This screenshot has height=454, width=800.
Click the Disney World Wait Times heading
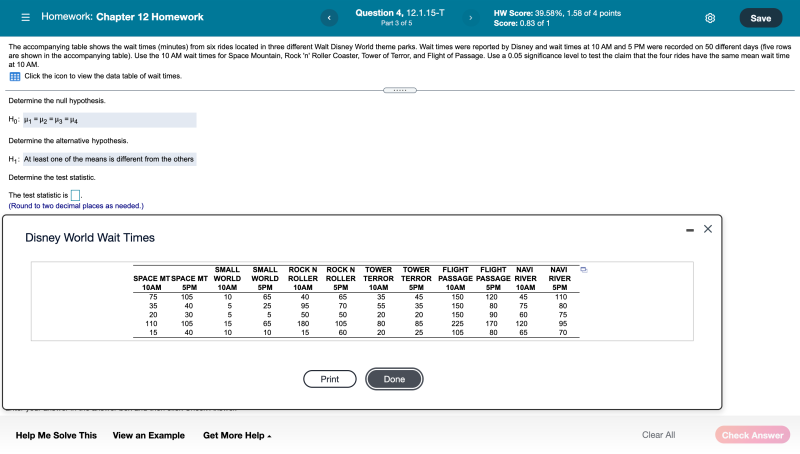90,238
